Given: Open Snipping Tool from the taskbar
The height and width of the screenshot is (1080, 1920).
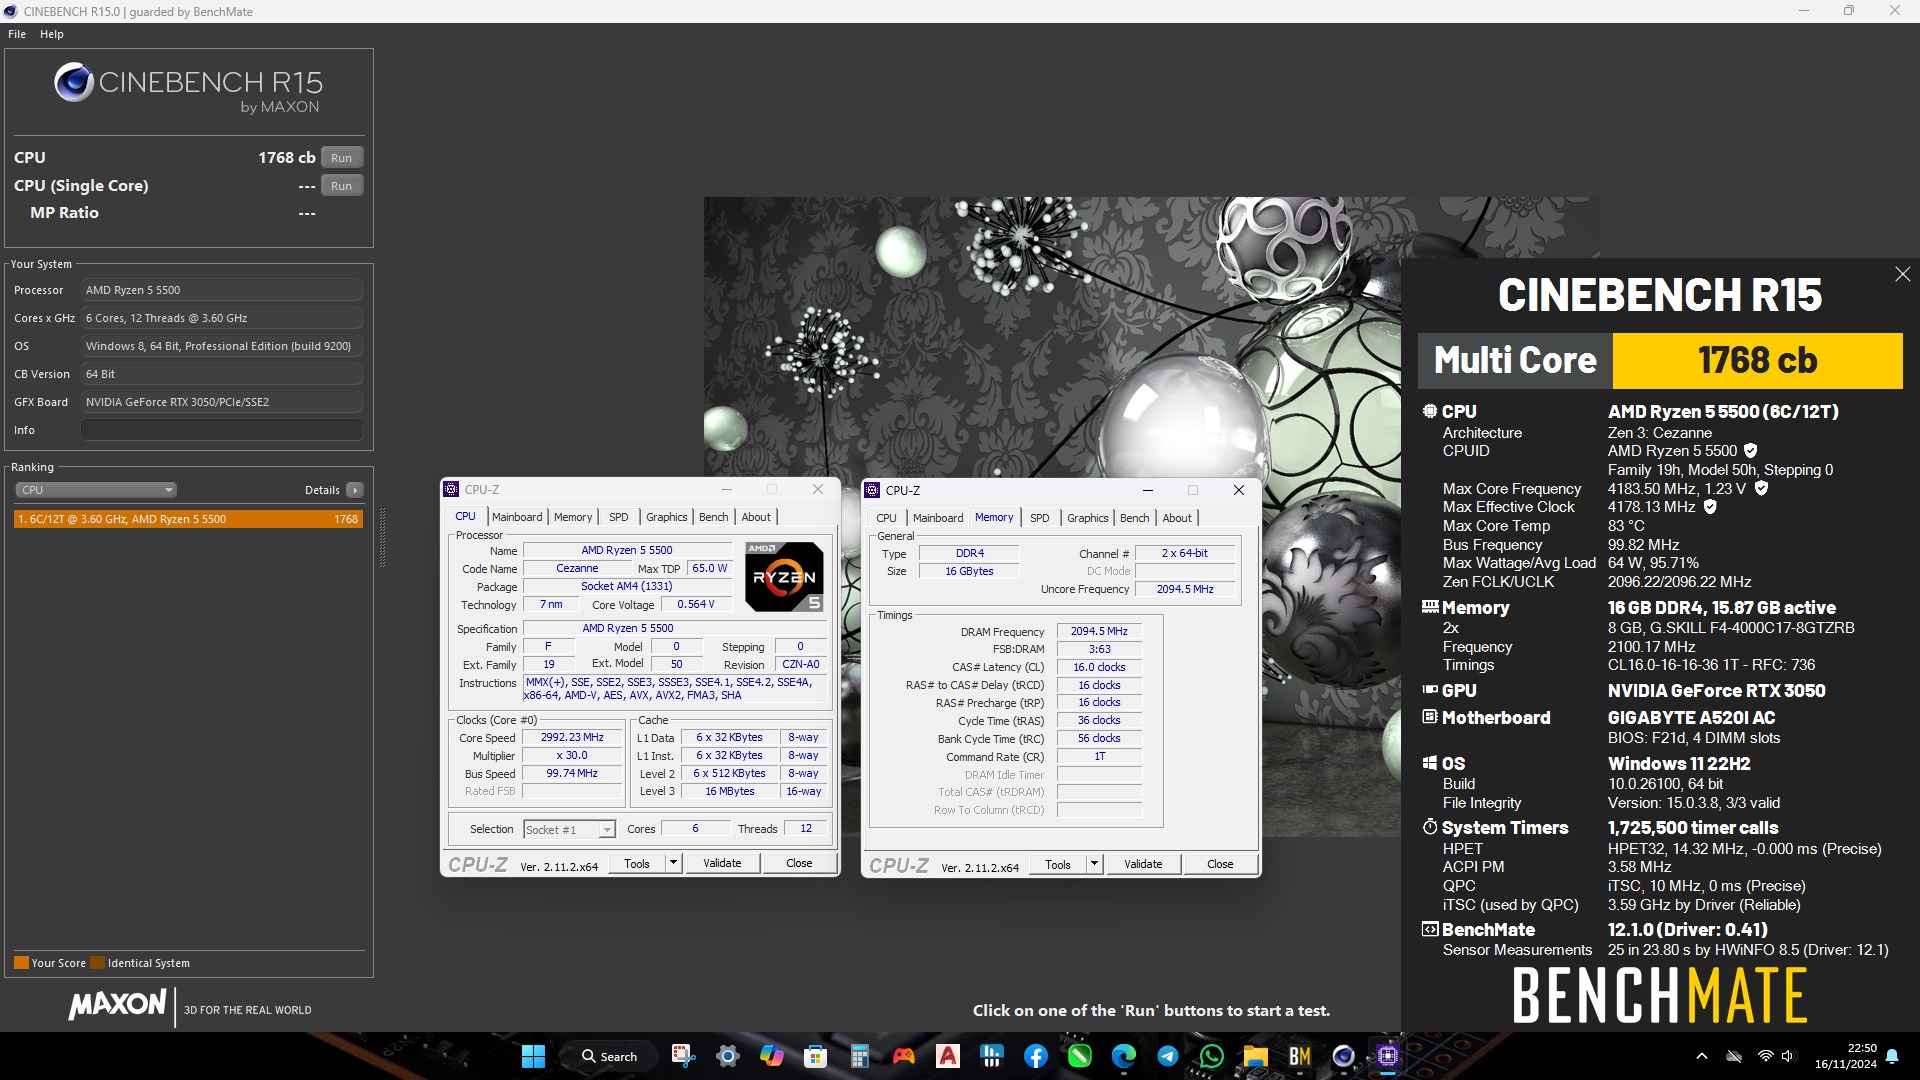Looking at the screenshot, I should (683, 1056).
